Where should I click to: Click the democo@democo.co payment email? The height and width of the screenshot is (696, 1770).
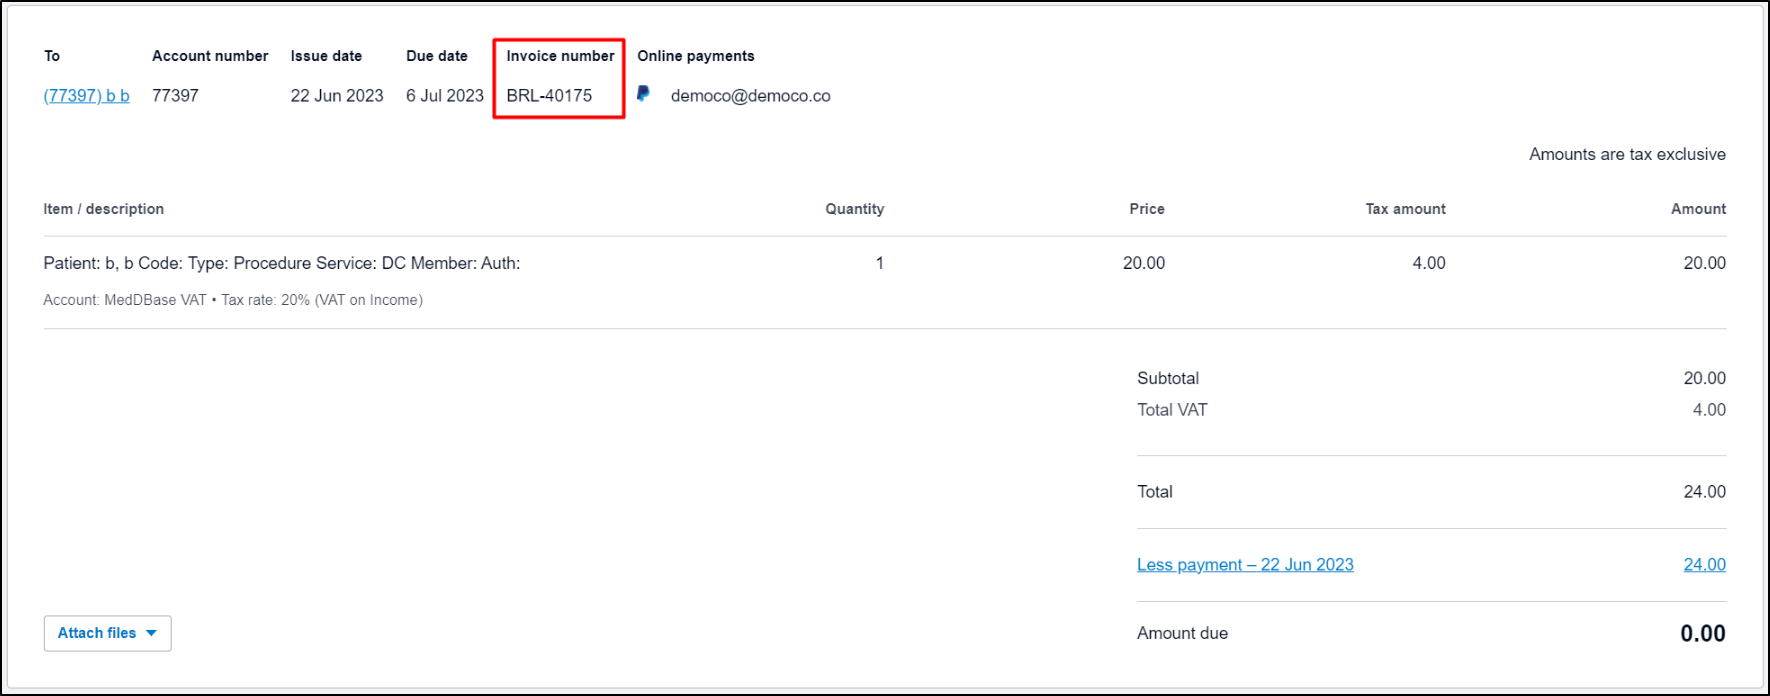click(x=750, y=96)
